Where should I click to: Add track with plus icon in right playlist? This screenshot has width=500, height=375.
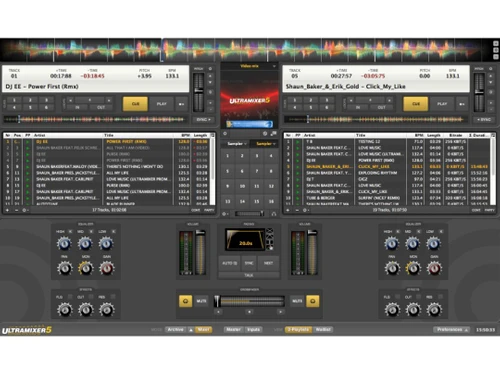pyautogui.click(x=288, y=210)
